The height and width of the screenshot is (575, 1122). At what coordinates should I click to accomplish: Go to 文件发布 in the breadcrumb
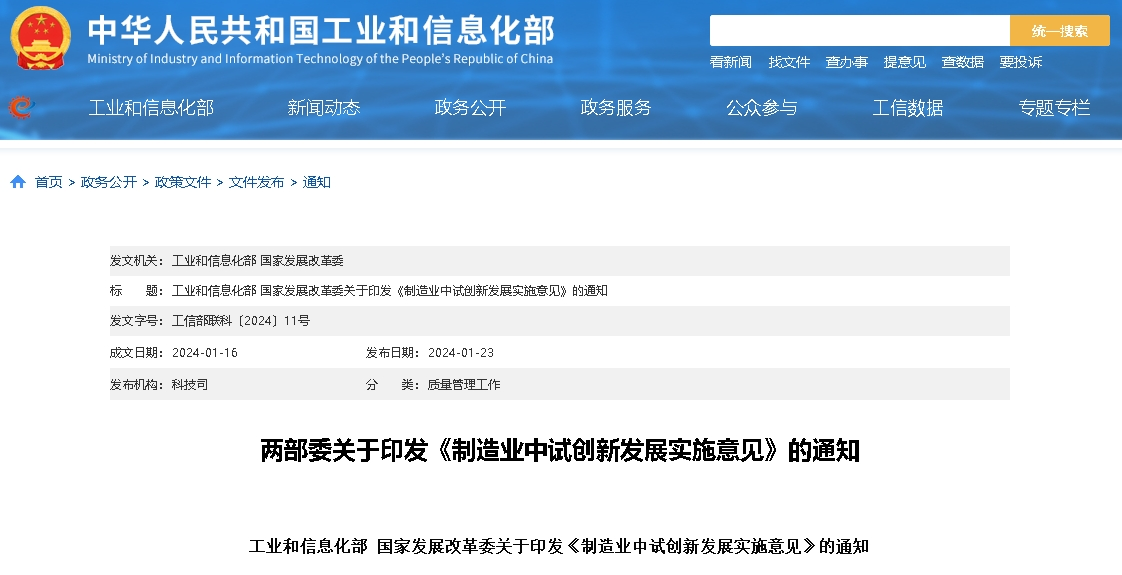click(x=257, y=182)
